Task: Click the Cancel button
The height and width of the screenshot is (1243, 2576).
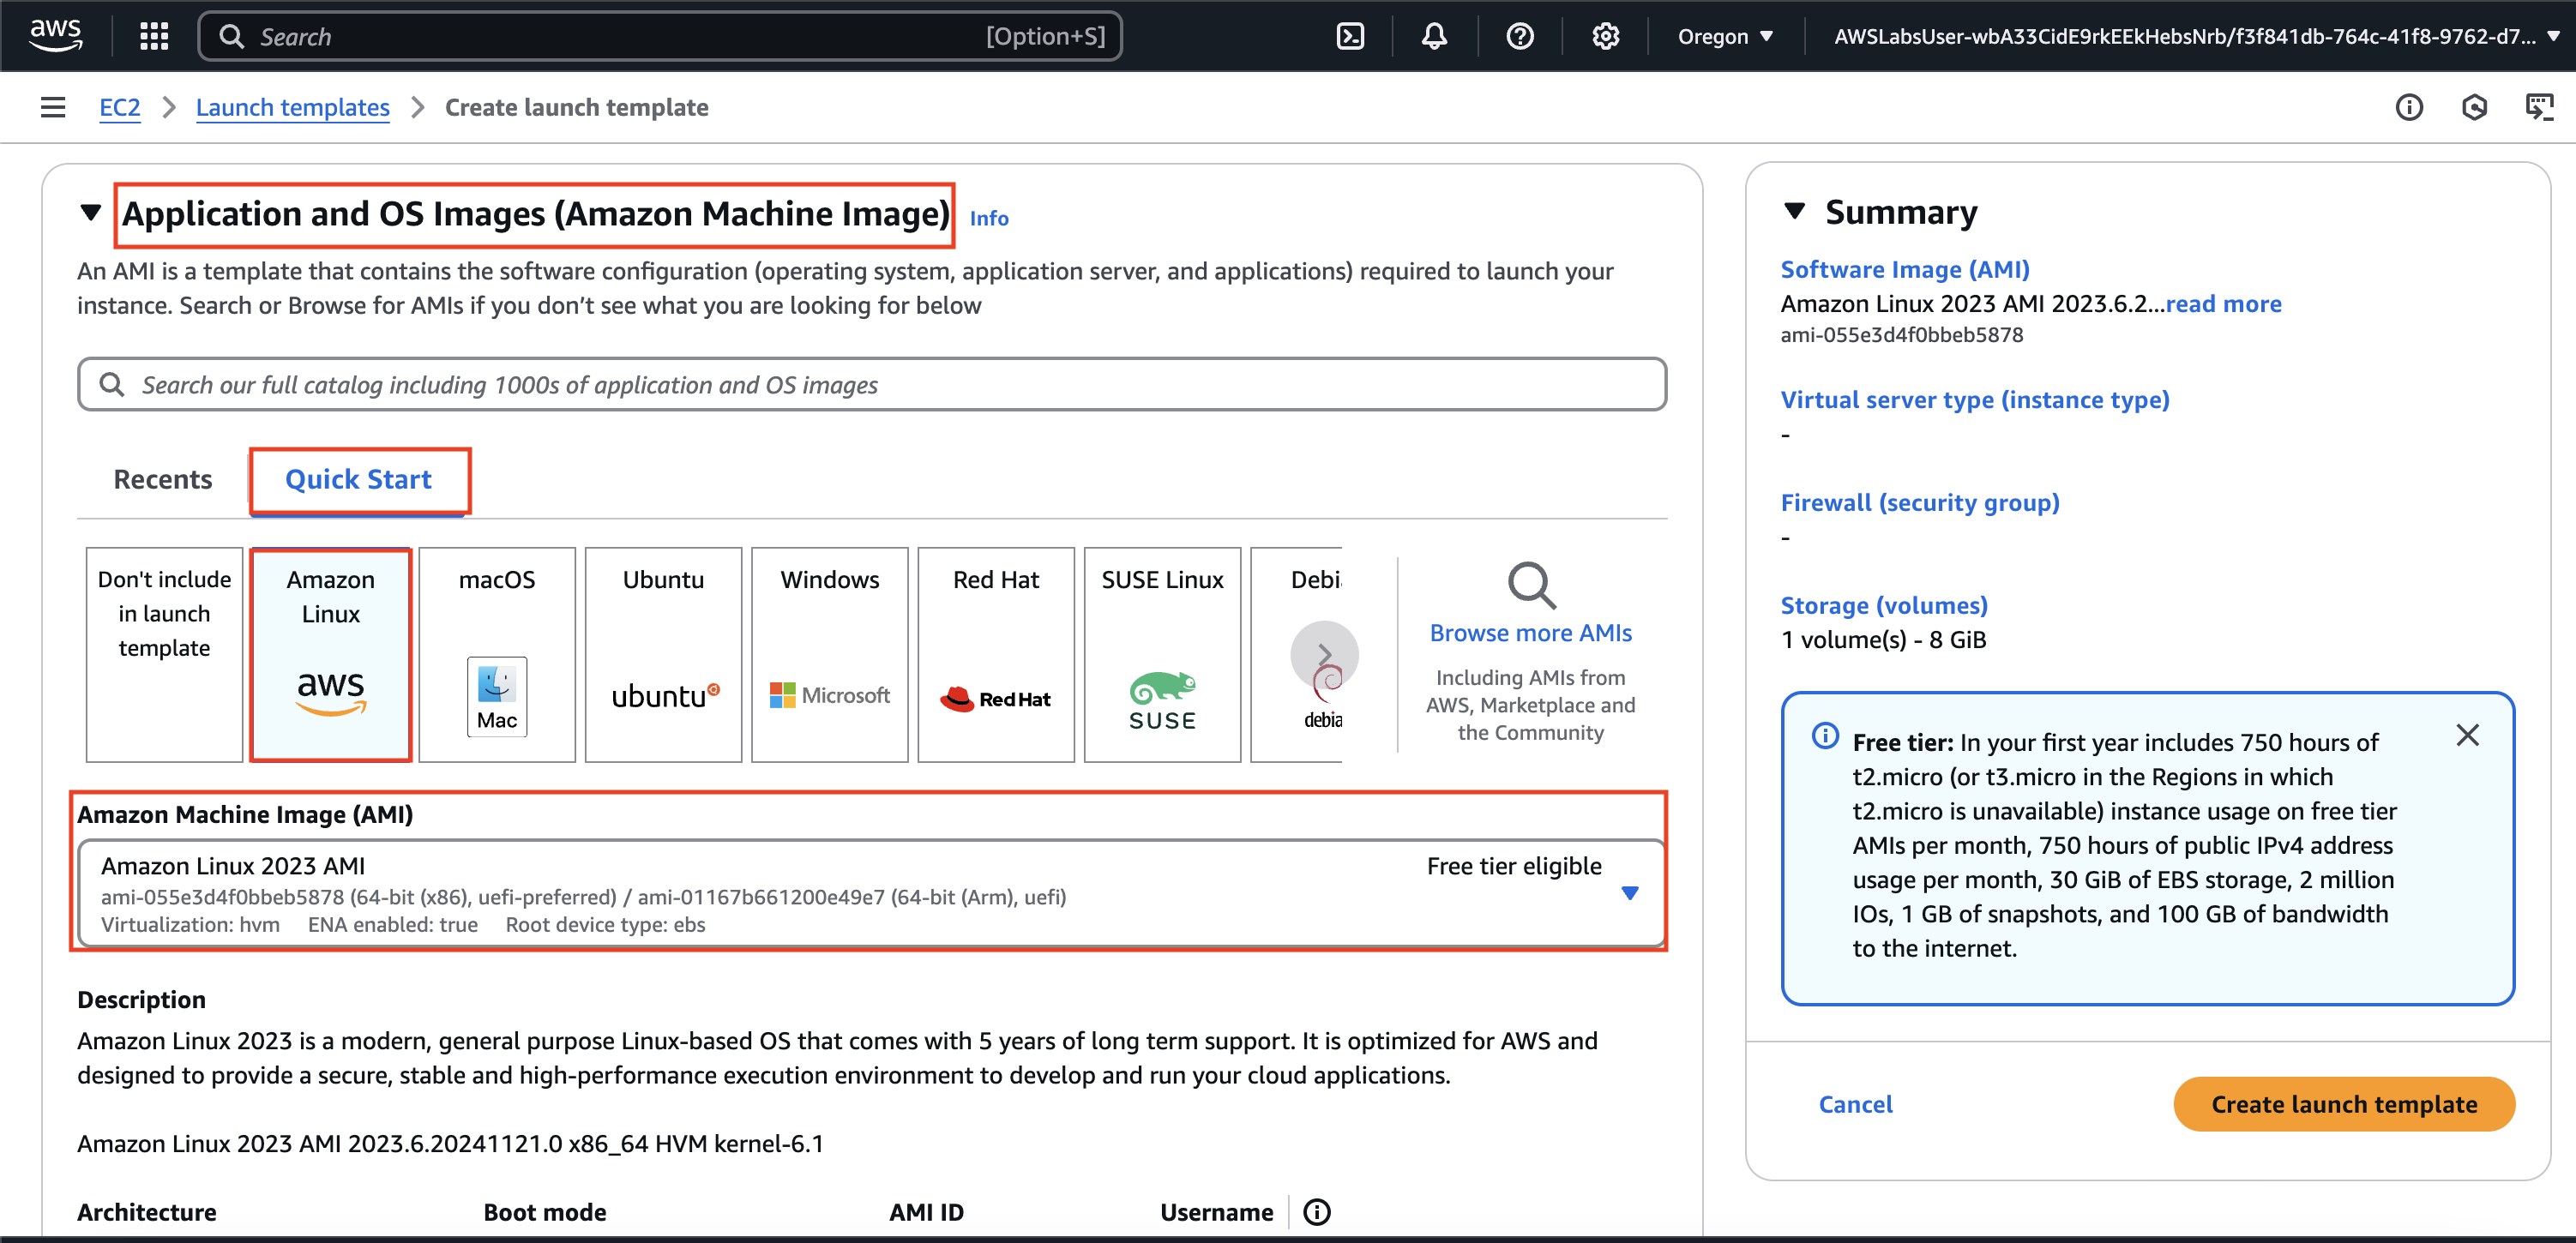Action: (1855, 1104)
